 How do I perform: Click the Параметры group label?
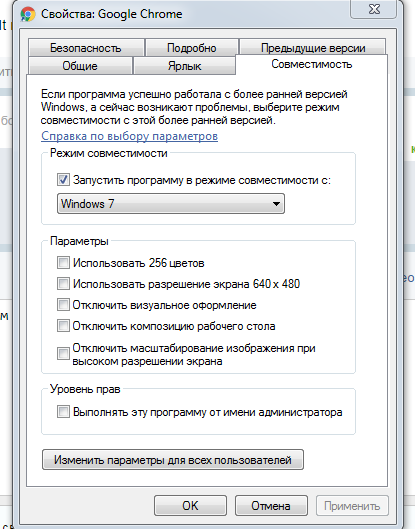click(79, 241)
